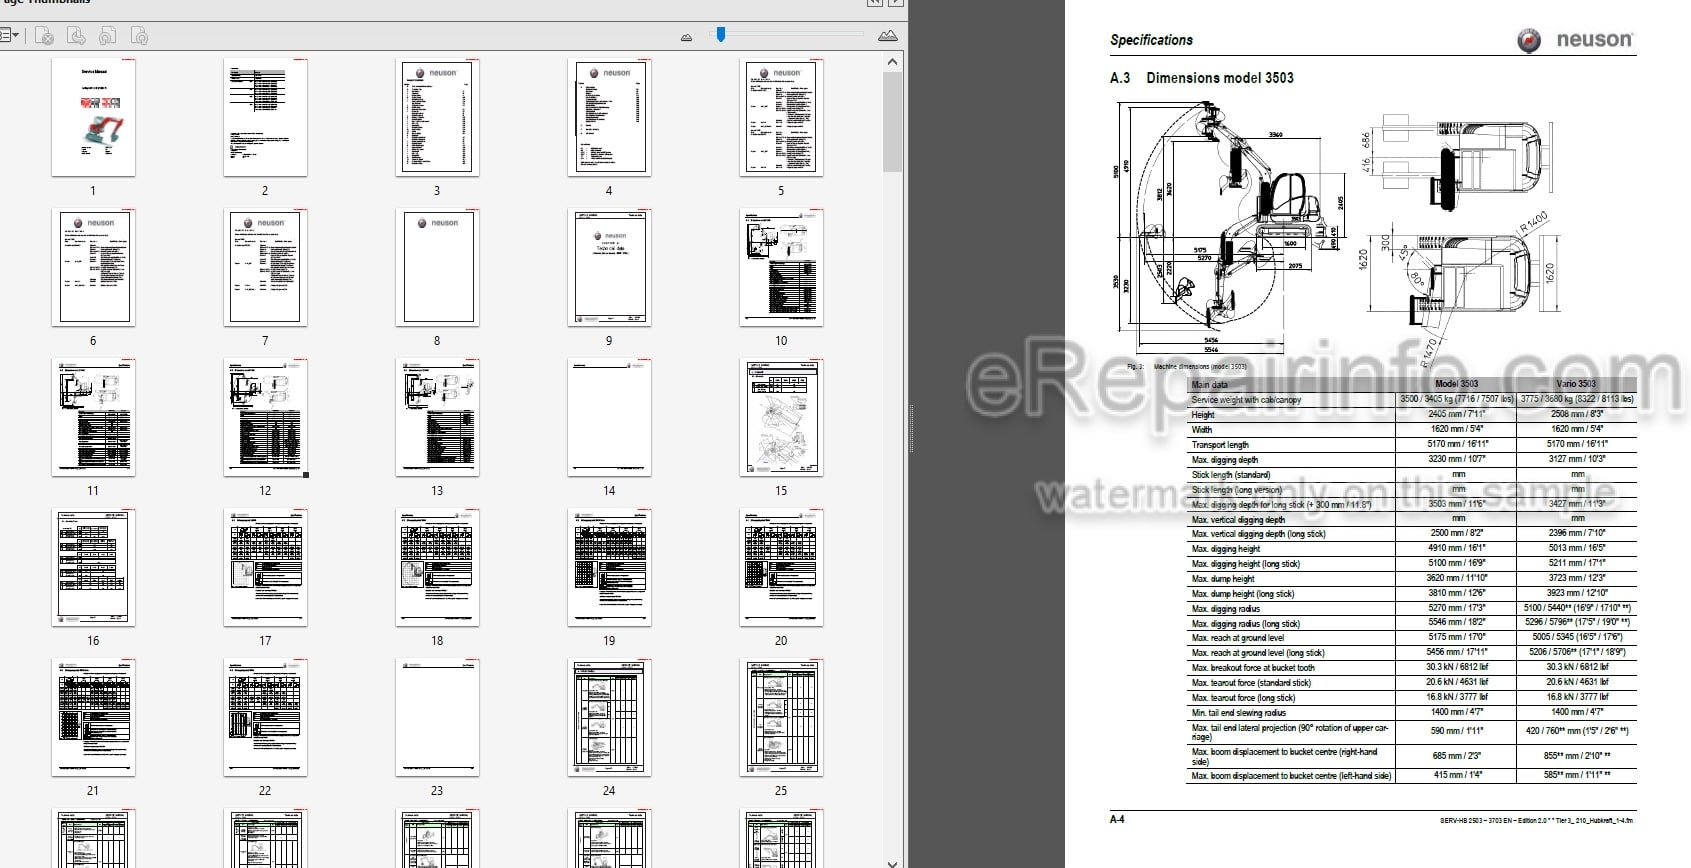The image size is (1691, 868).
Task: Select blank page 23 thumbnail
Action: point(437,718)
